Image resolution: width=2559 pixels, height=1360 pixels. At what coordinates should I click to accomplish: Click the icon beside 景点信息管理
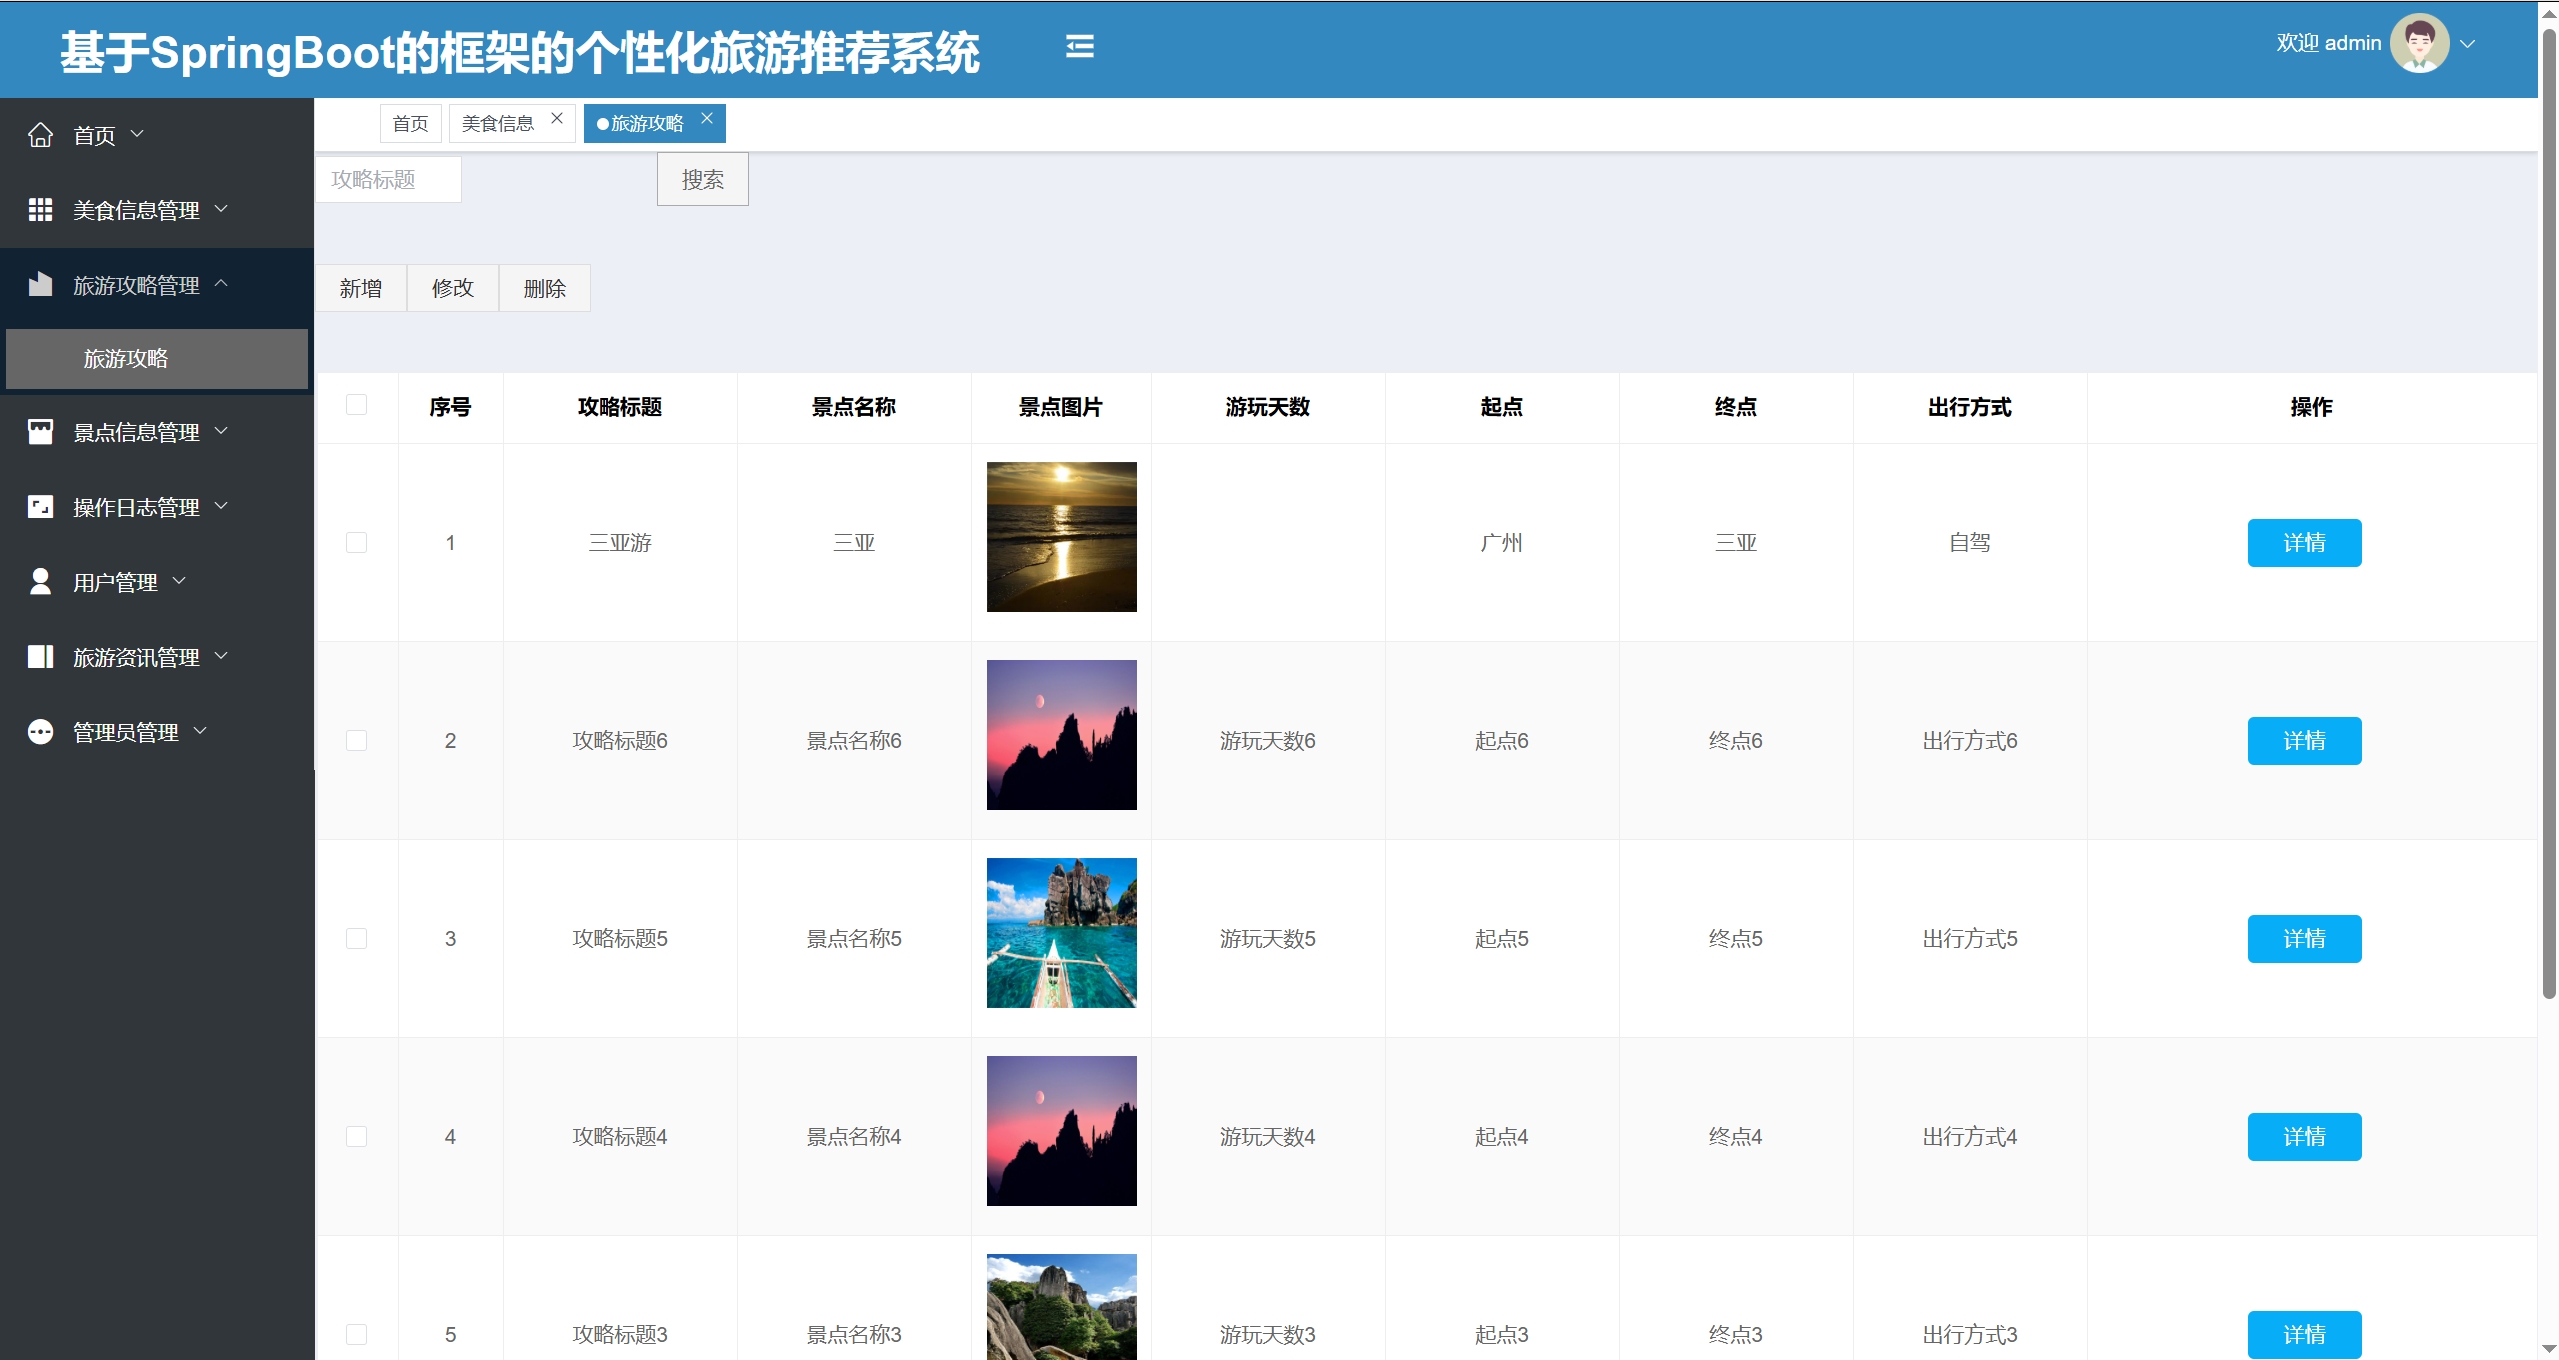point(40,432)
